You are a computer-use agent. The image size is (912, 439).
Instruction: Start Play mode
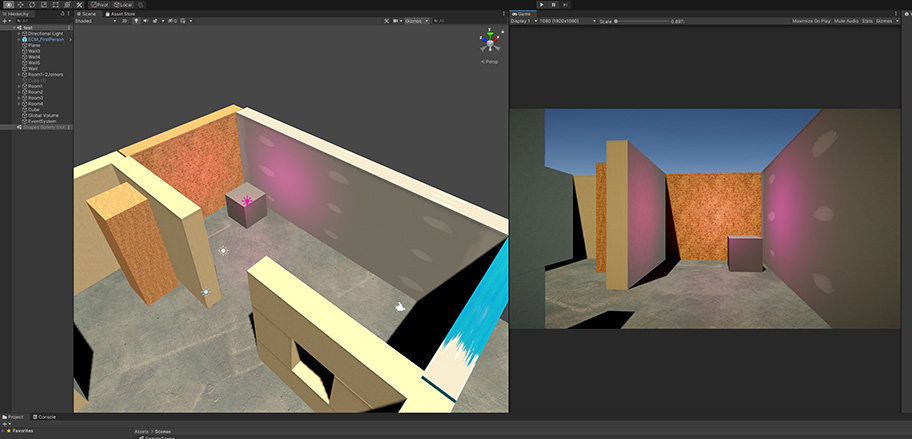coord(542,4)
